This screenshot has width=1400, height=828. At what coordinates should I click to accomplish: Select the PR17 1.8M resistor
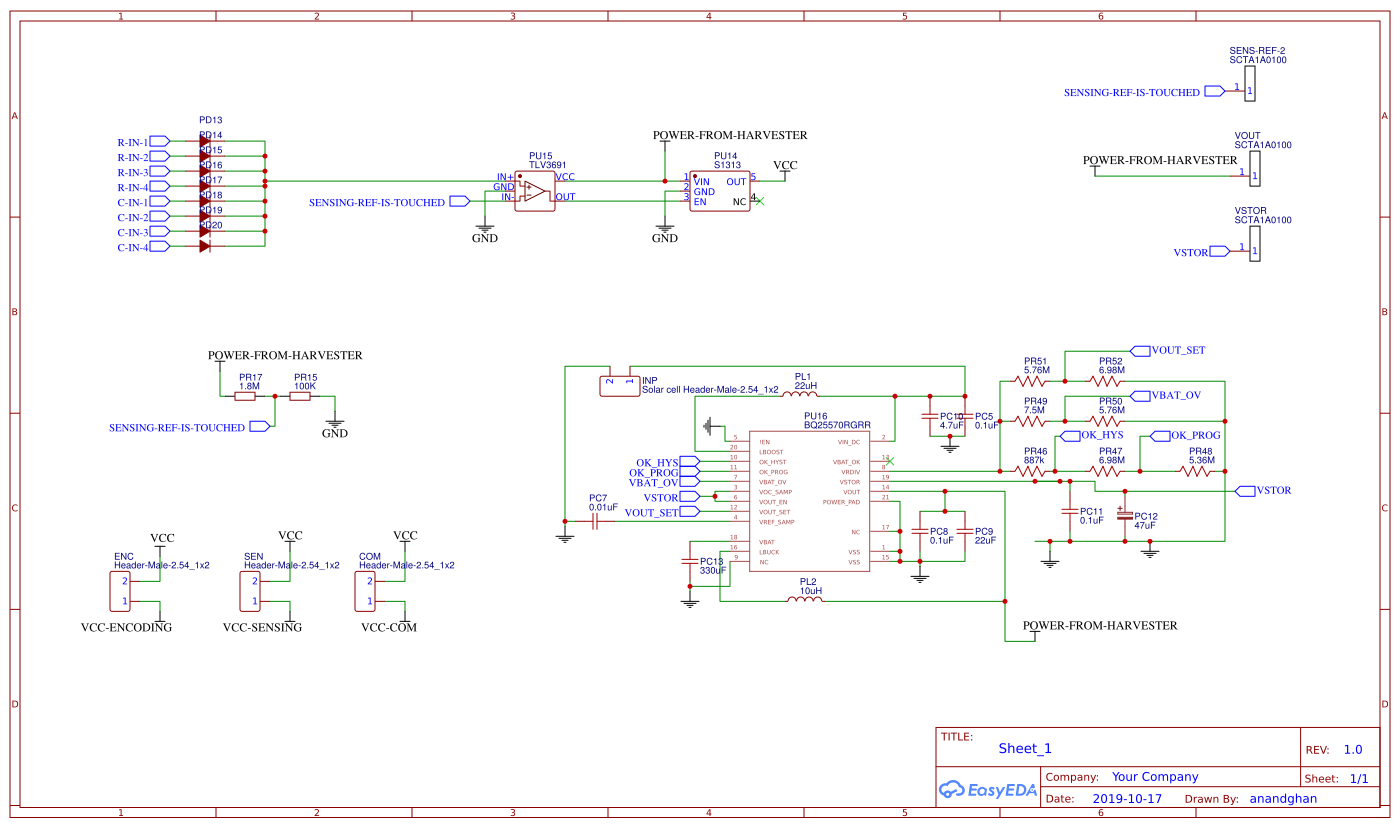pyautogui.click(x=246, y=397)
